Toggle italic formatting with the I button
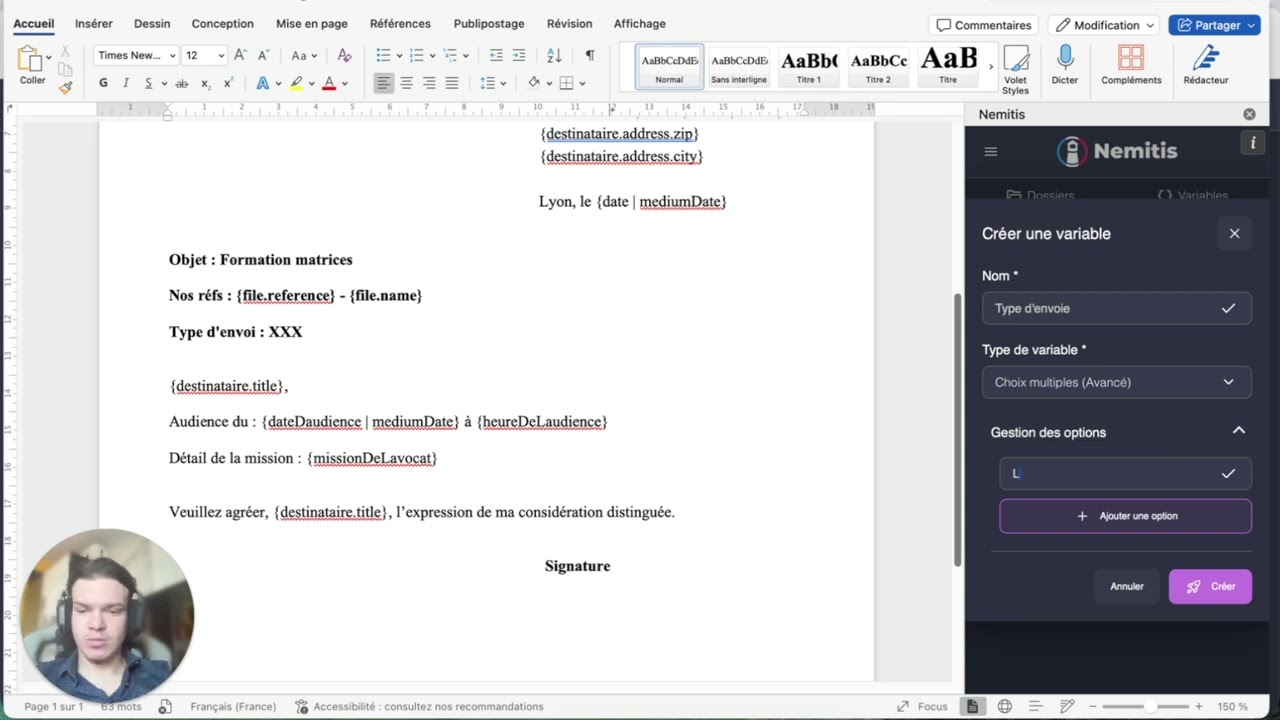 pyautogui.click(x=126, y=83)
